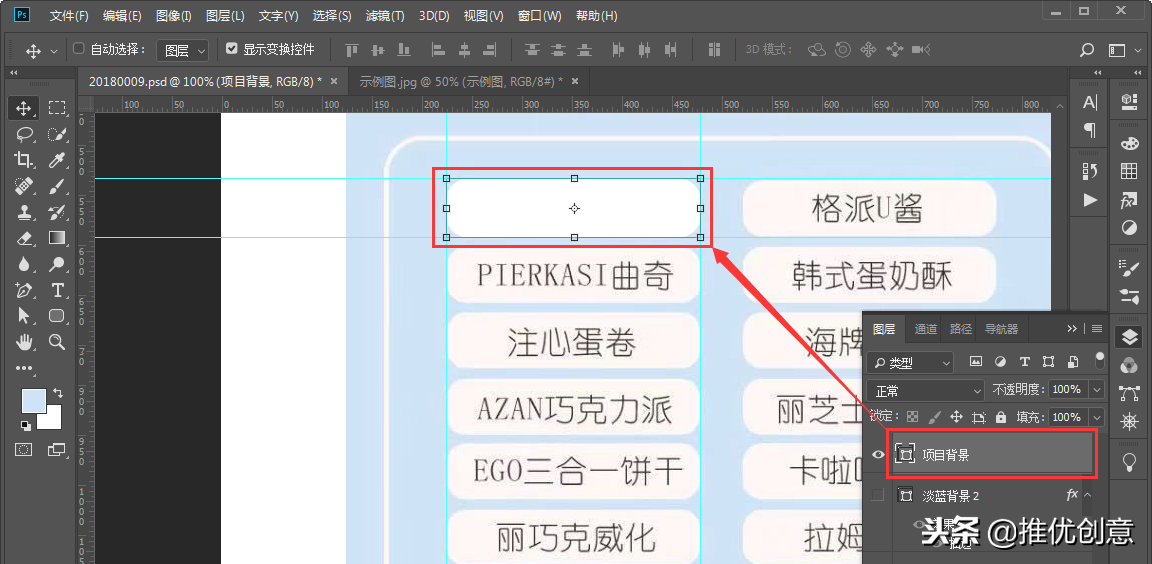Toggle the layer filter on/off switch
This screenshot has height=564, width=1152.
click(1100, 359)
